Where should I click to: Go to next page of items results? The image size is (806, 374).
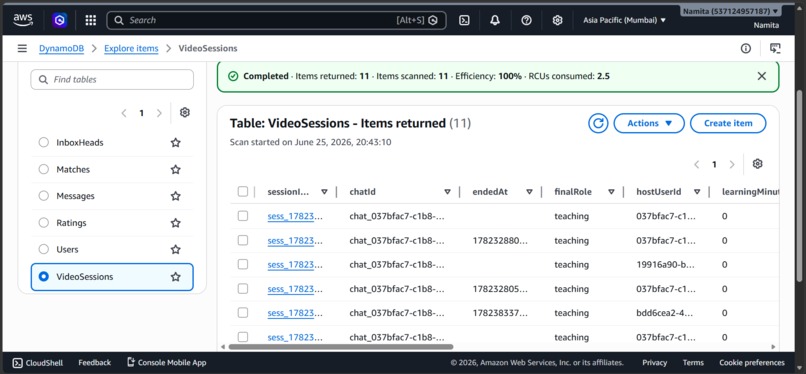732,164
